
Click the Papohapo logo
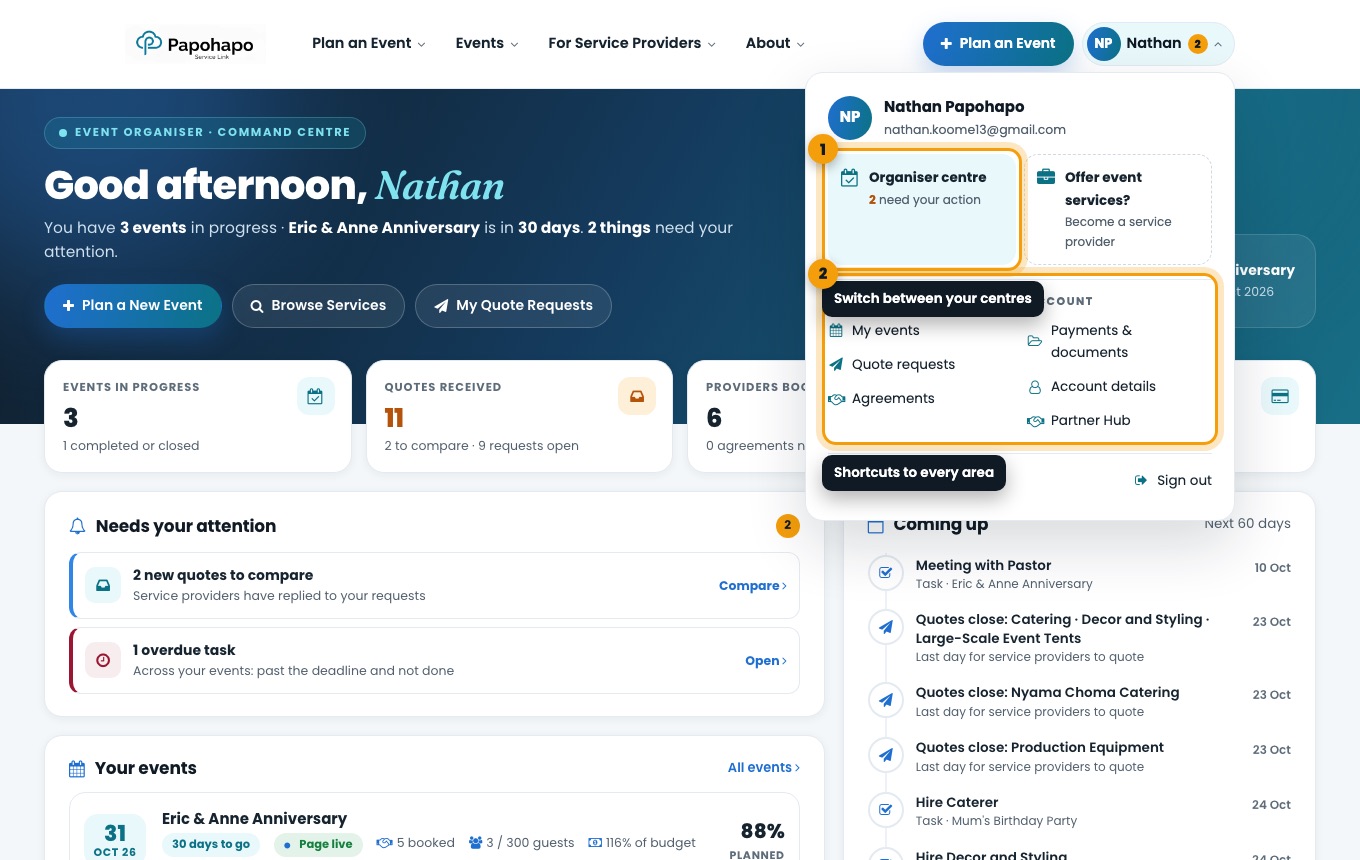196,44
